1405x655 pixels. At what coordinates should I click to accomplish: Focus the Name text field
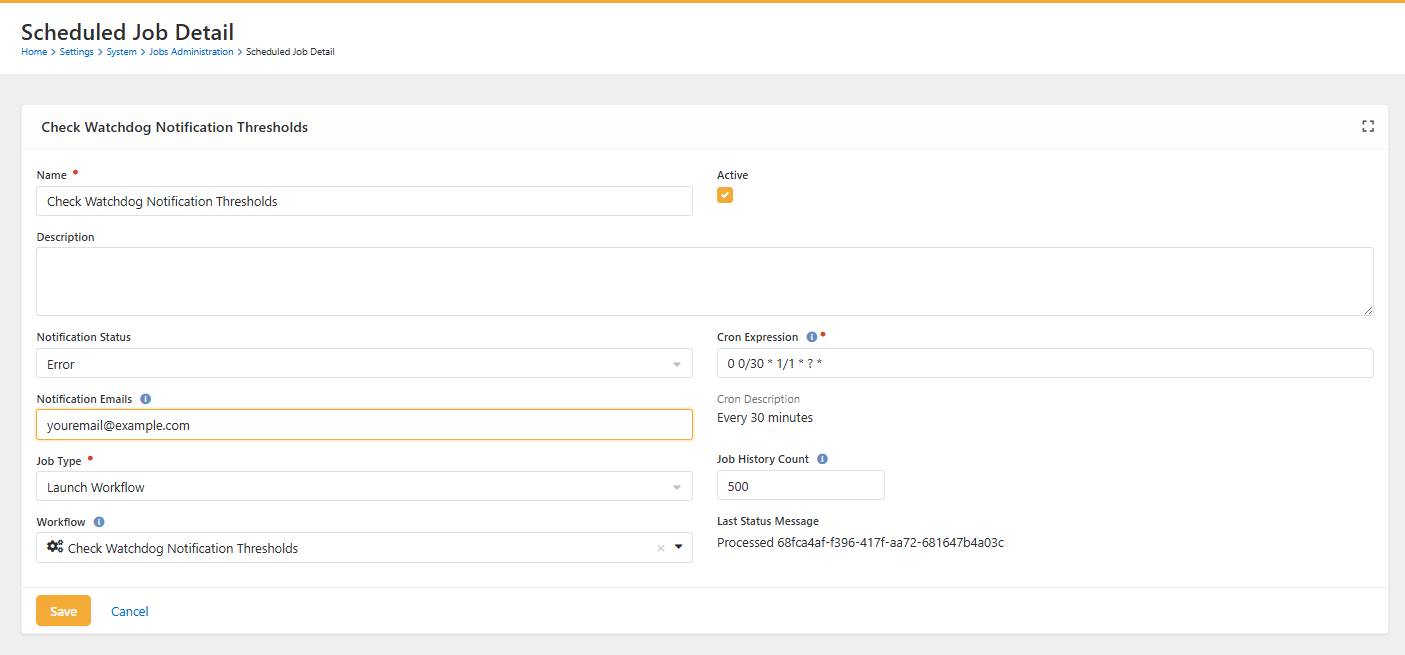click(364, 201)
